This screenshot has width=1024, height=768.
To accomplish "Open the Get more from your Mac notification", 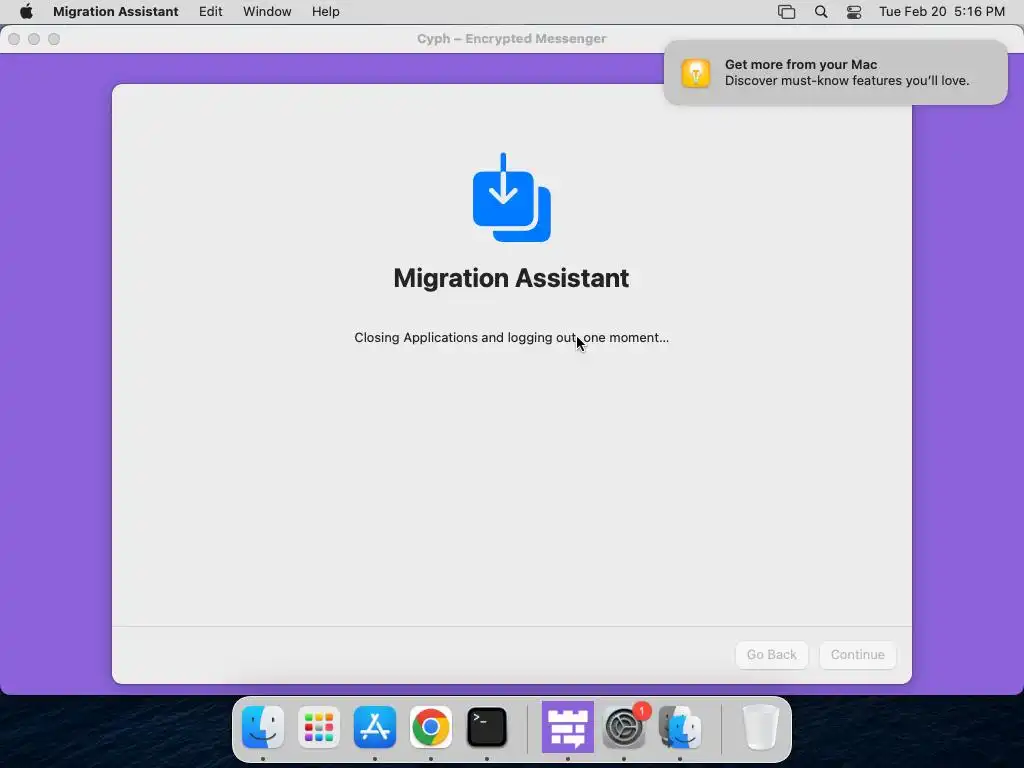I will tap(835, 72).
